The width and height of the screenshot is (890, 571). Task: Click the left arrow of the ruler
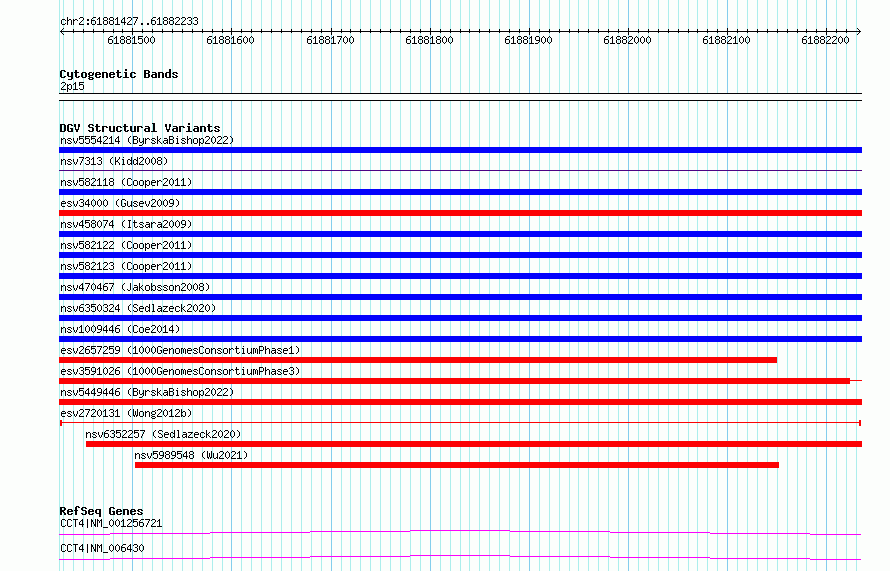pyautogui.click(x=62, y=32)
